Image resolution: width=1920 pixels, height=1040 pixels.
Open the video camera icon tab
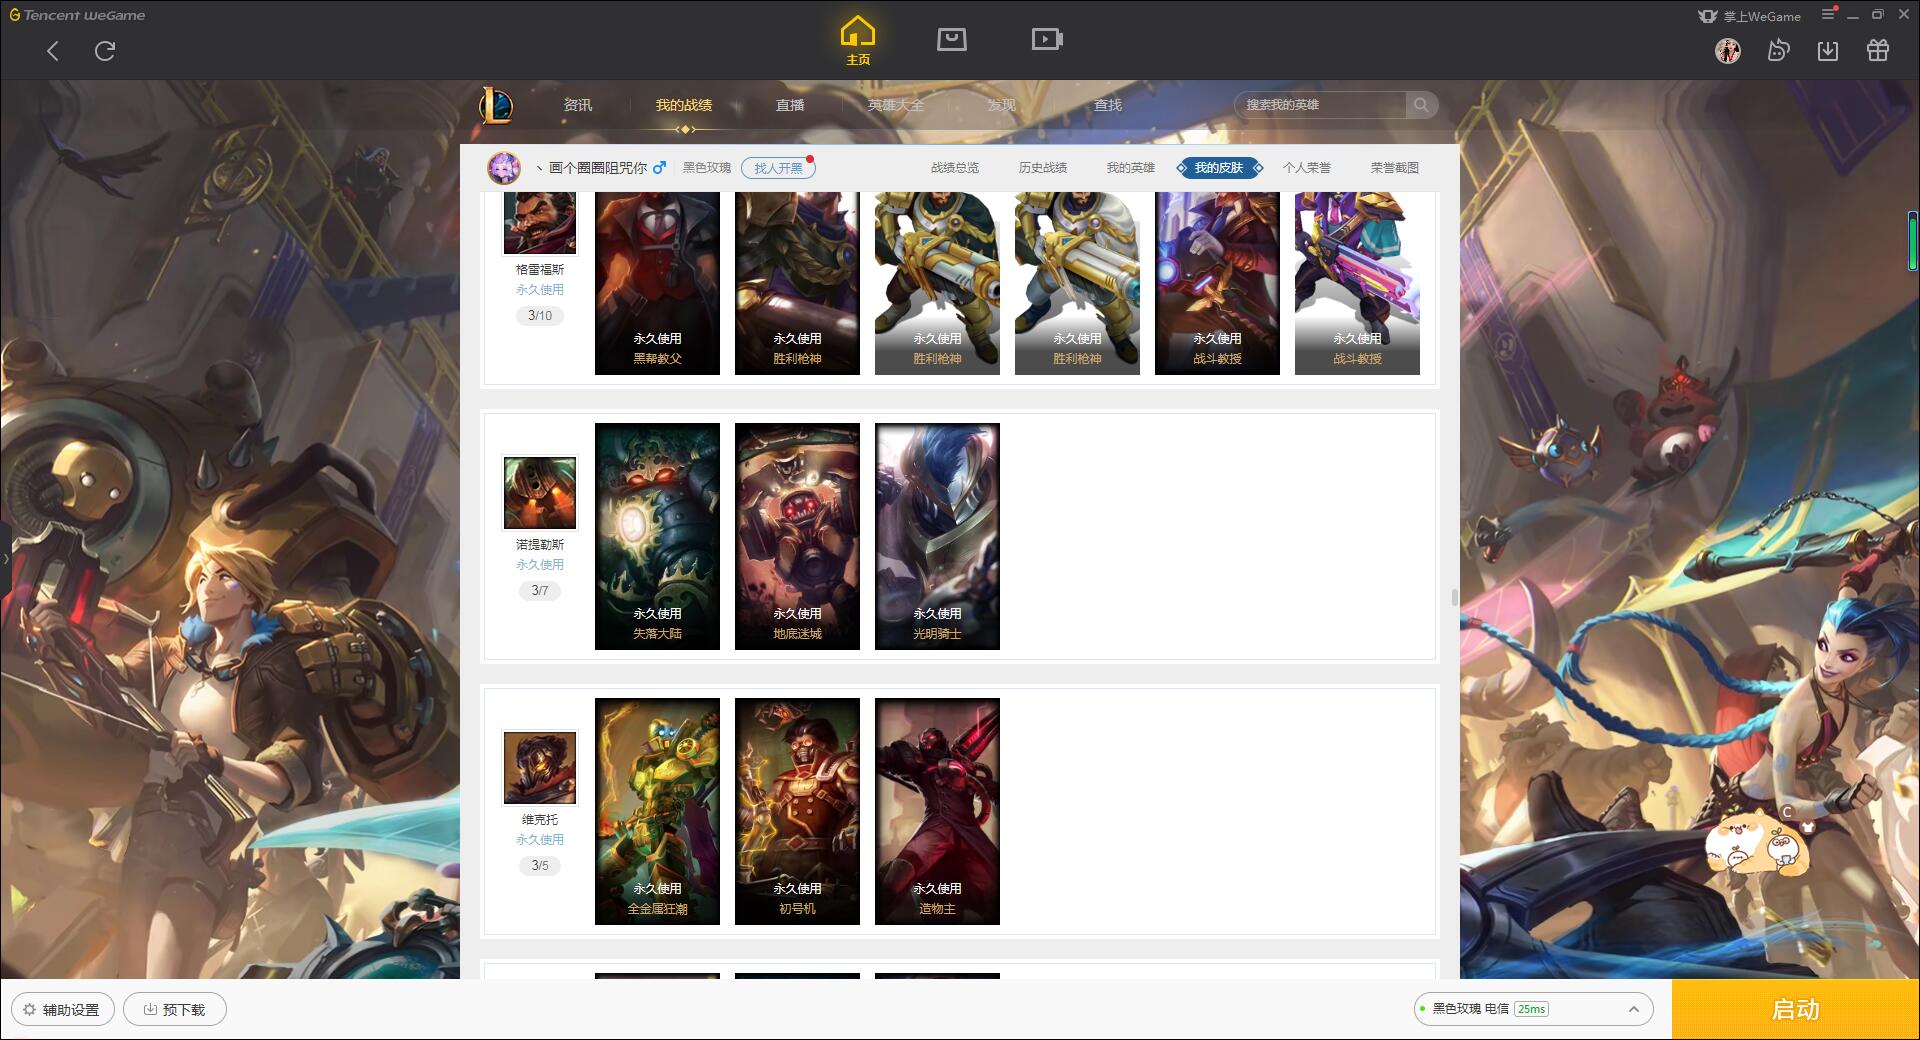coord(1047,39)
